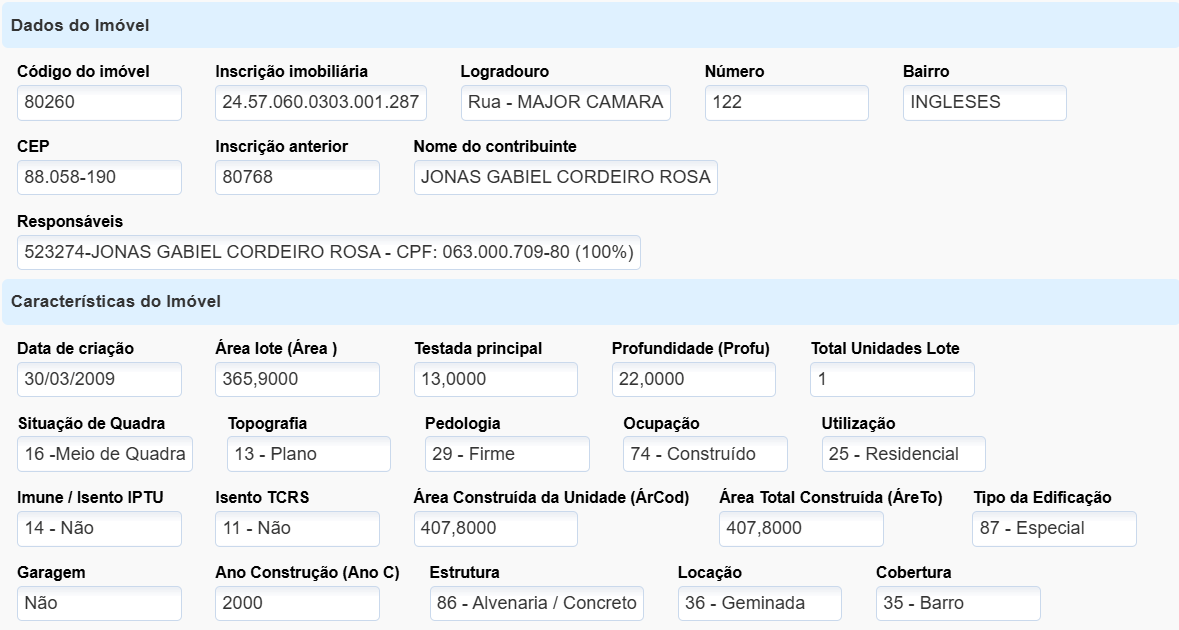Select the Responsáveis text field

click(x=329, y=252)
